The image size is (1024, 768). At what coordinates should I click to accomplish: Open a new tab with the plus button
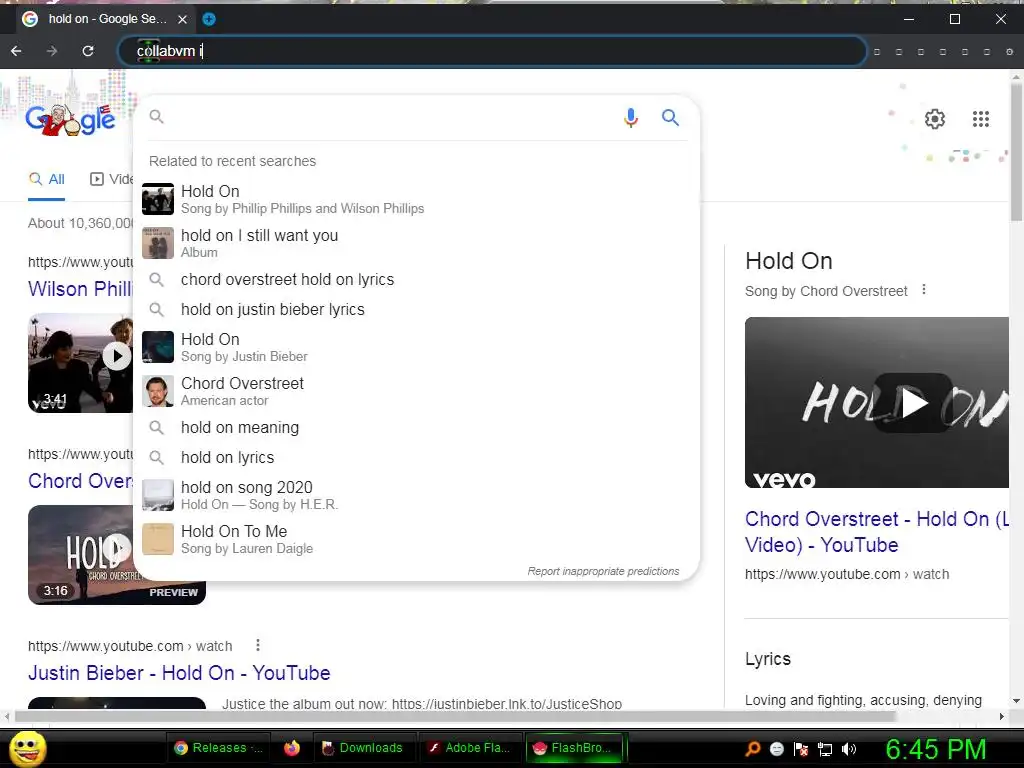pos(209,19)
